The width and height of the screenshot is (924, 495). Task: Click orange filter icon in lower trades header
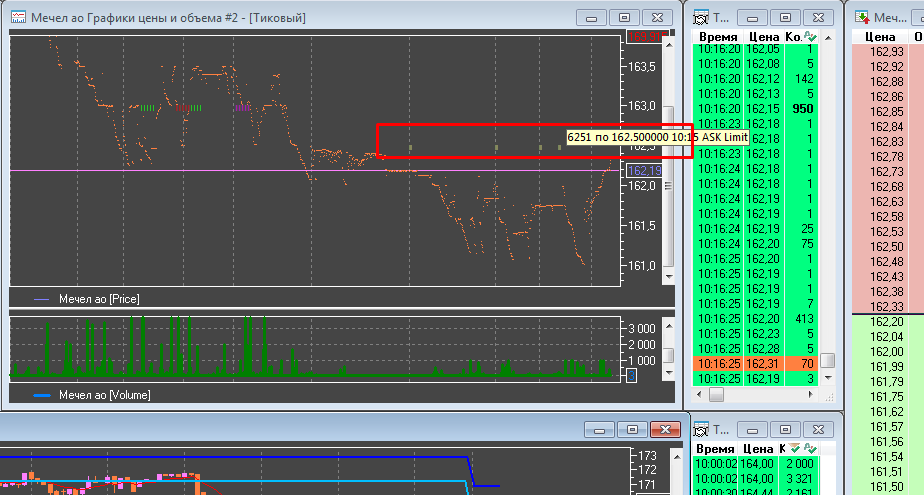coord(795,449)
